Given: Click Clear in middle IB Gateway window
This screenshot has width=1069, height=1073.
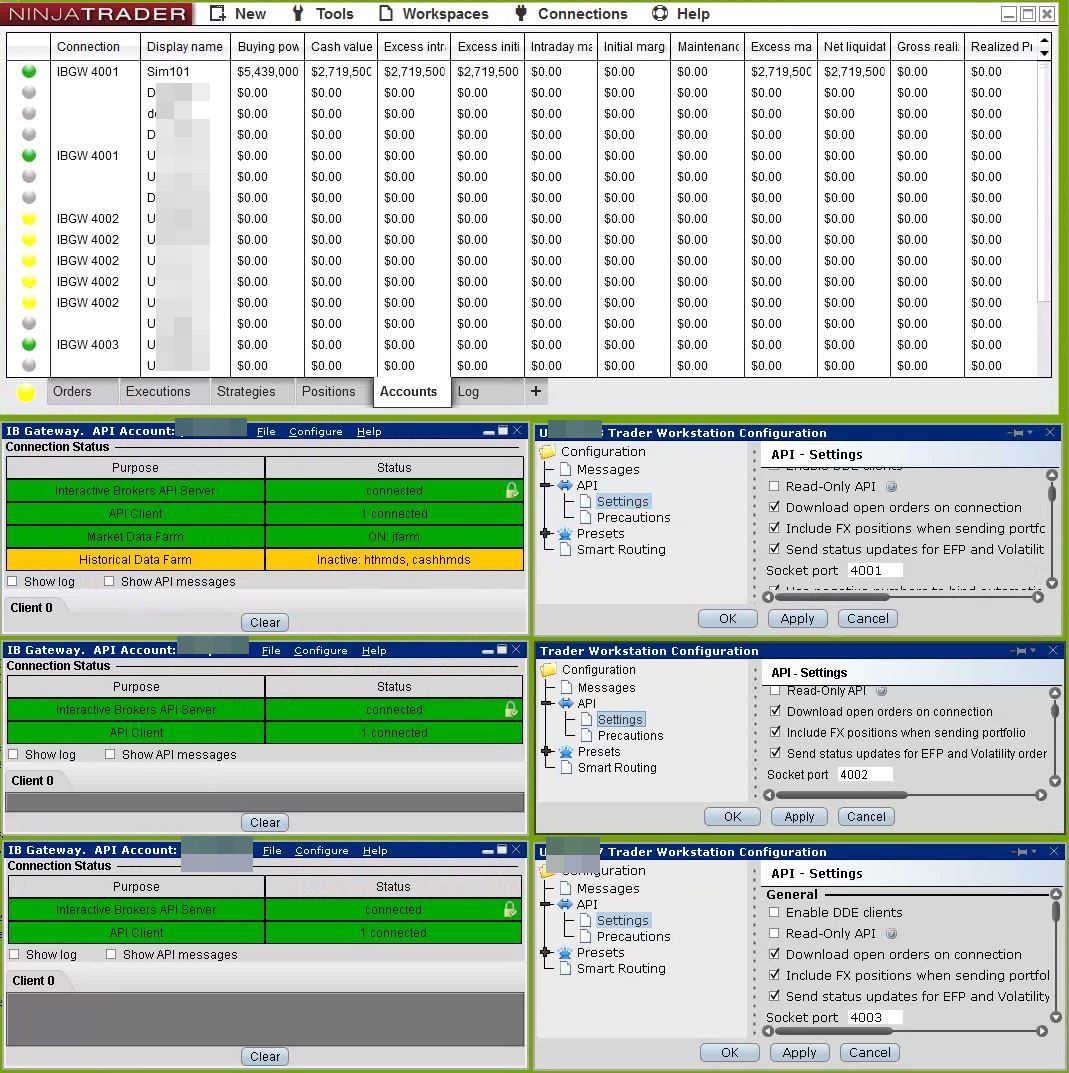Looking at the screenshot, I should (265, 822).
